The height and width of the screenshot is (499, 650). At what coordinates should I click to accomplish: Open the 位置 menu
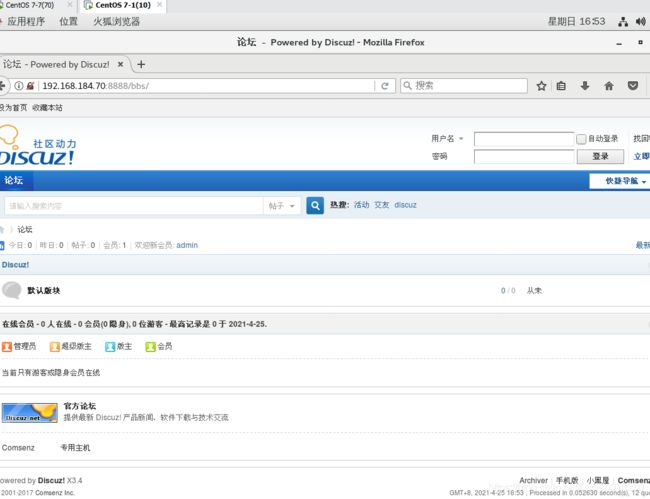pos(68,22)
